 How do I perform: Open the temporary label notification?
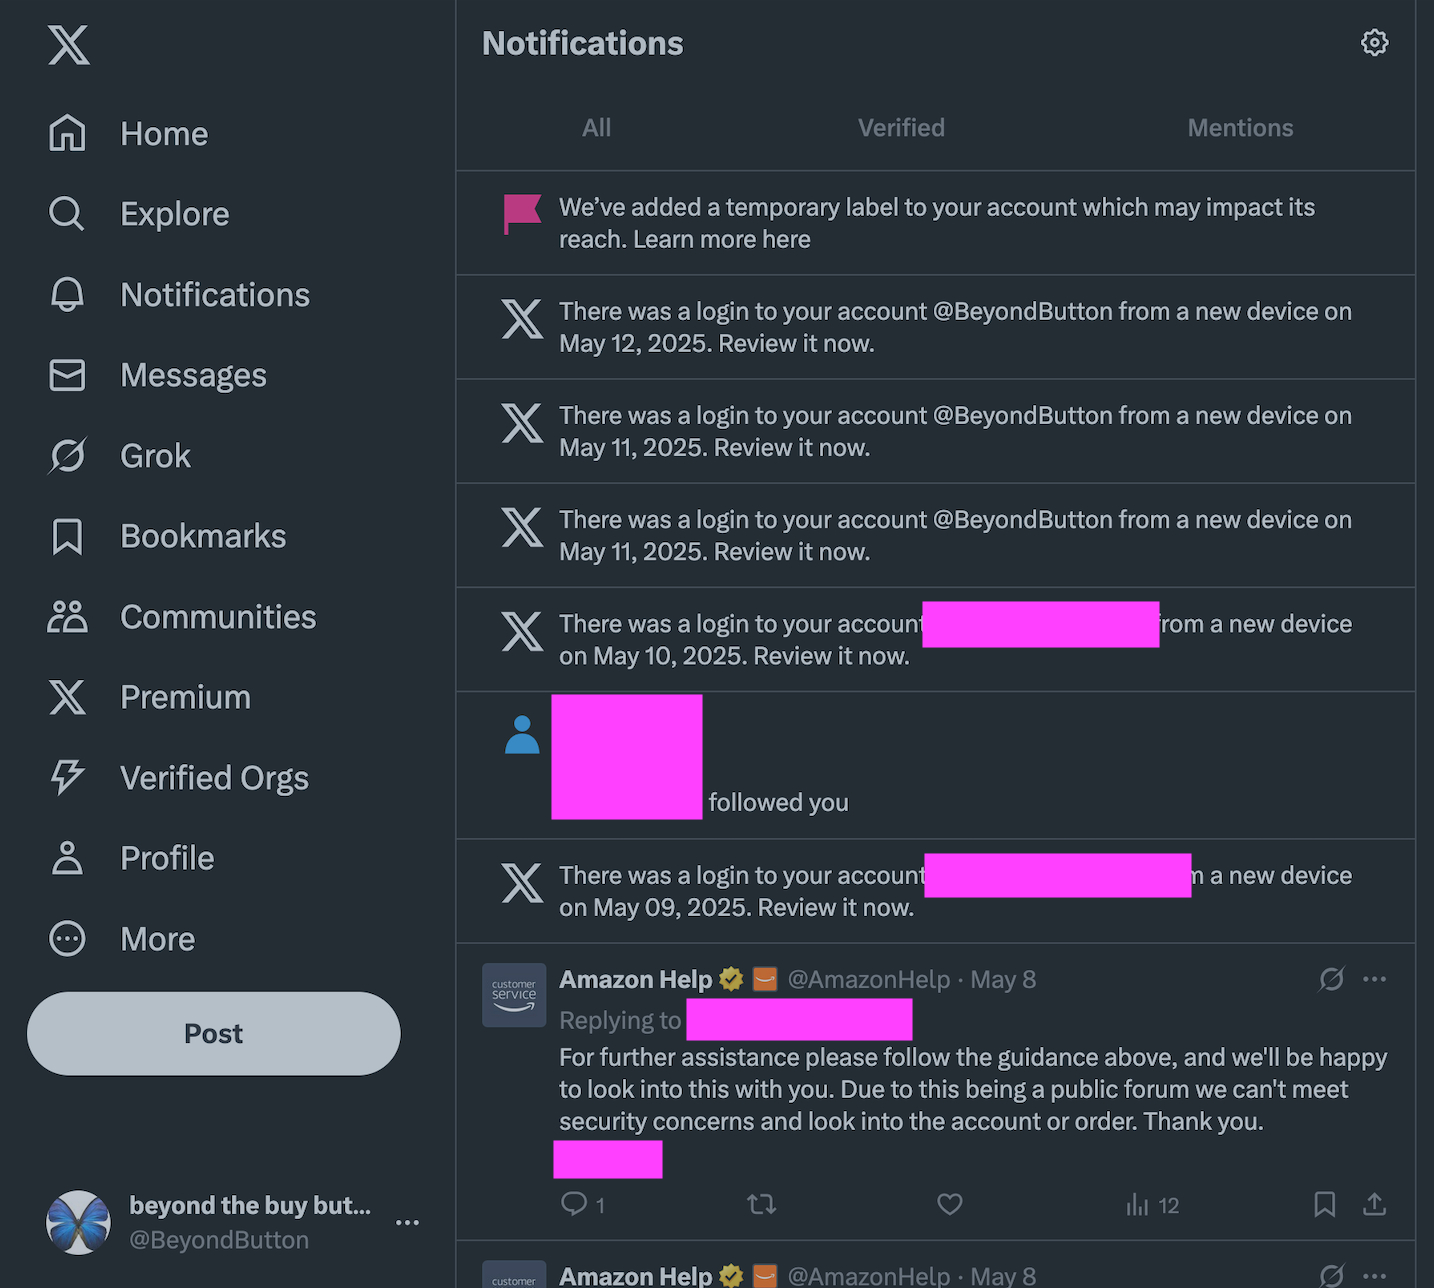coord(936,223)
